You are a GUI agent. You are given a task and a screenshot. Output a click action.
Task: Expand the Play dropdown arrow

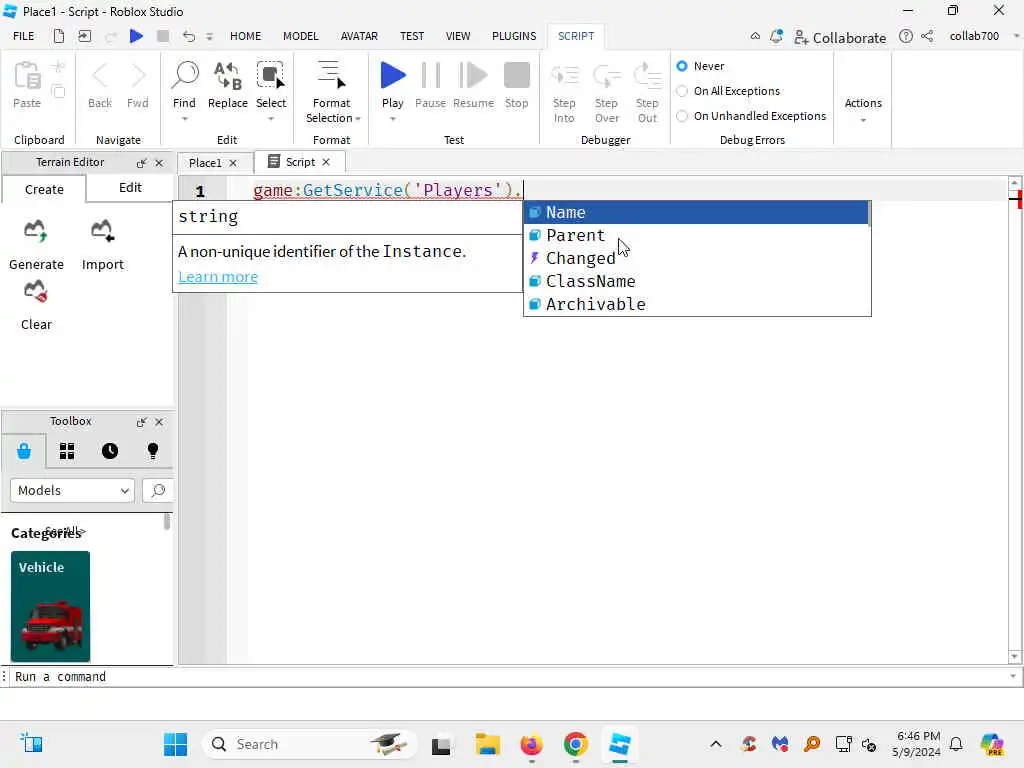point(392,119)
